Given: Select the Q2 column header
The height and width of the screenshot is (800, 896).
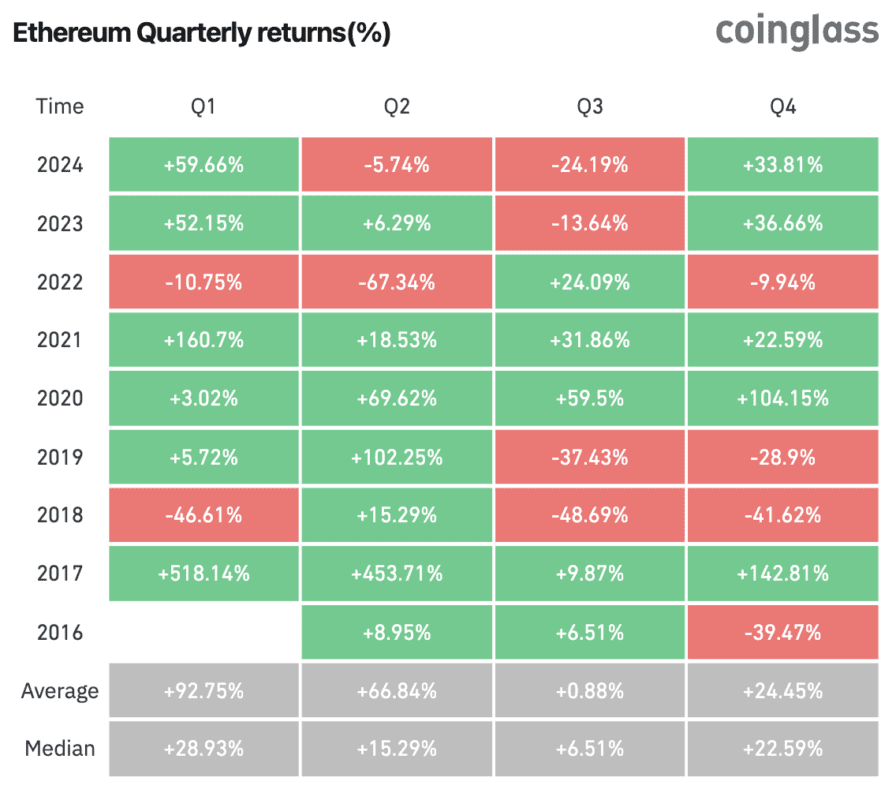Looking at the screenshot, I should (x=397, y=107).
